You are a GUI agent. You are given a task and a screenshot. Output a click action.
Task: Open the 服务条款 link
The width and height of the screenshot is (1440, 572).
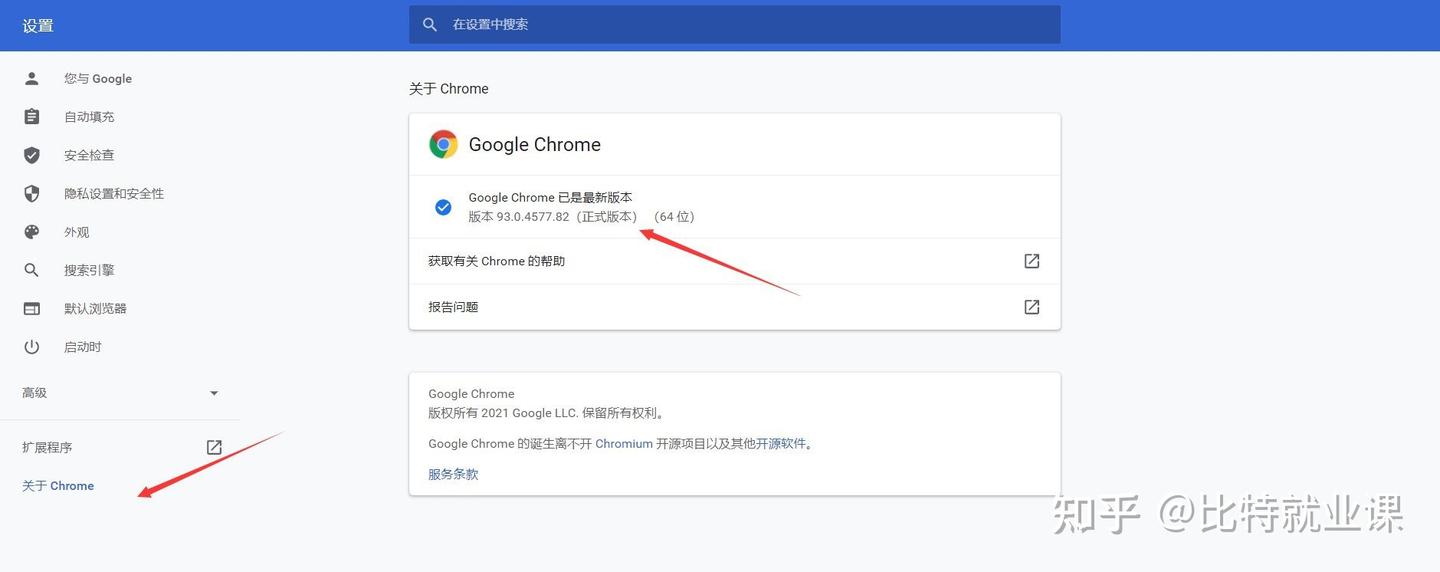click(453, 474)
